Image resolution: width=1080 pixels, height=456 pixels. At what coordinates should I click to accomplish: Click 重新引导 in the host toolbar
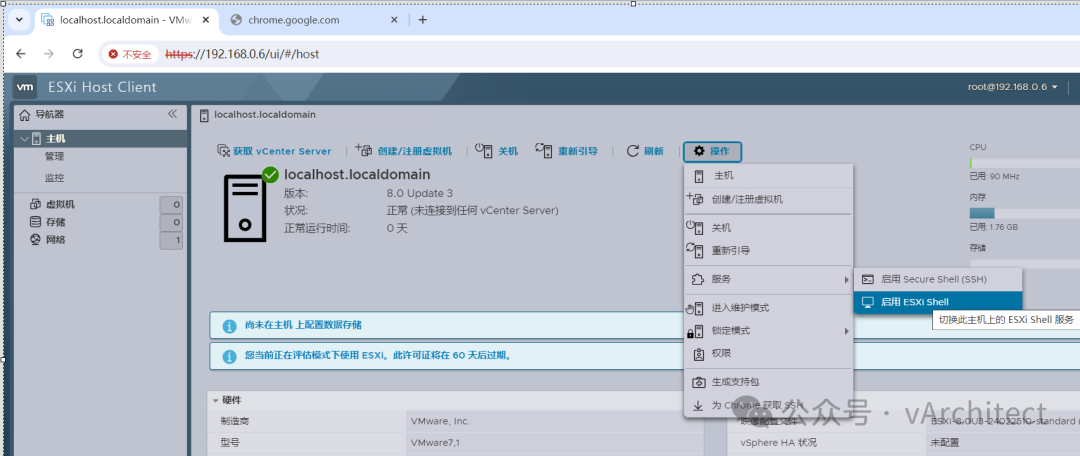point(565,151)
